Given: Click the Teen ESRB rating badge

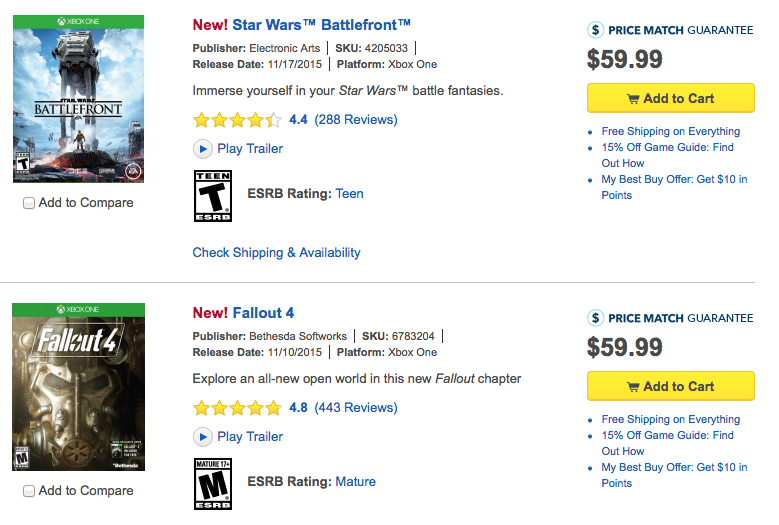Looking at the screenshot, I should point(212,195).
